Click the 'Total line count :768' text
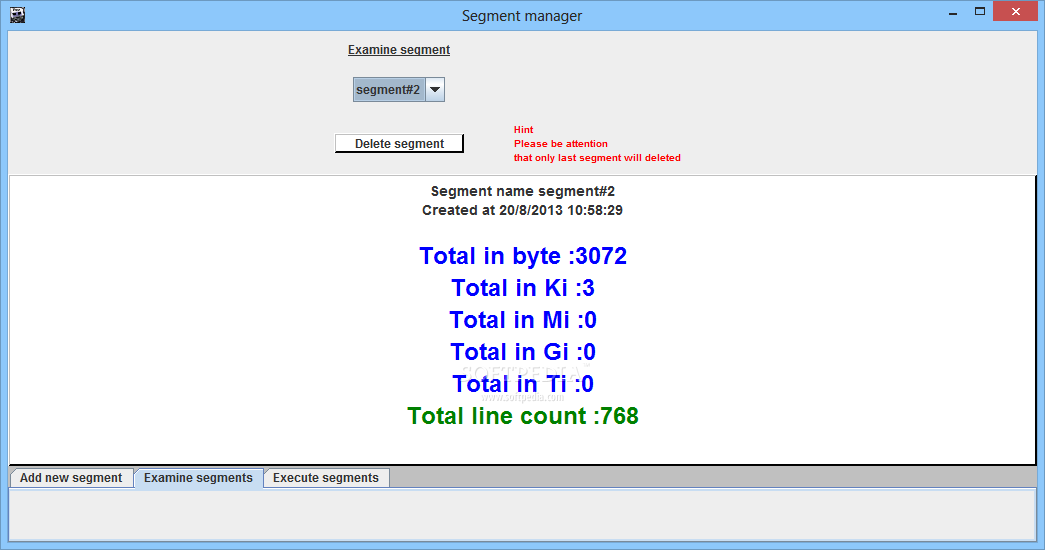1045x550 pixels. coord(523,416)
